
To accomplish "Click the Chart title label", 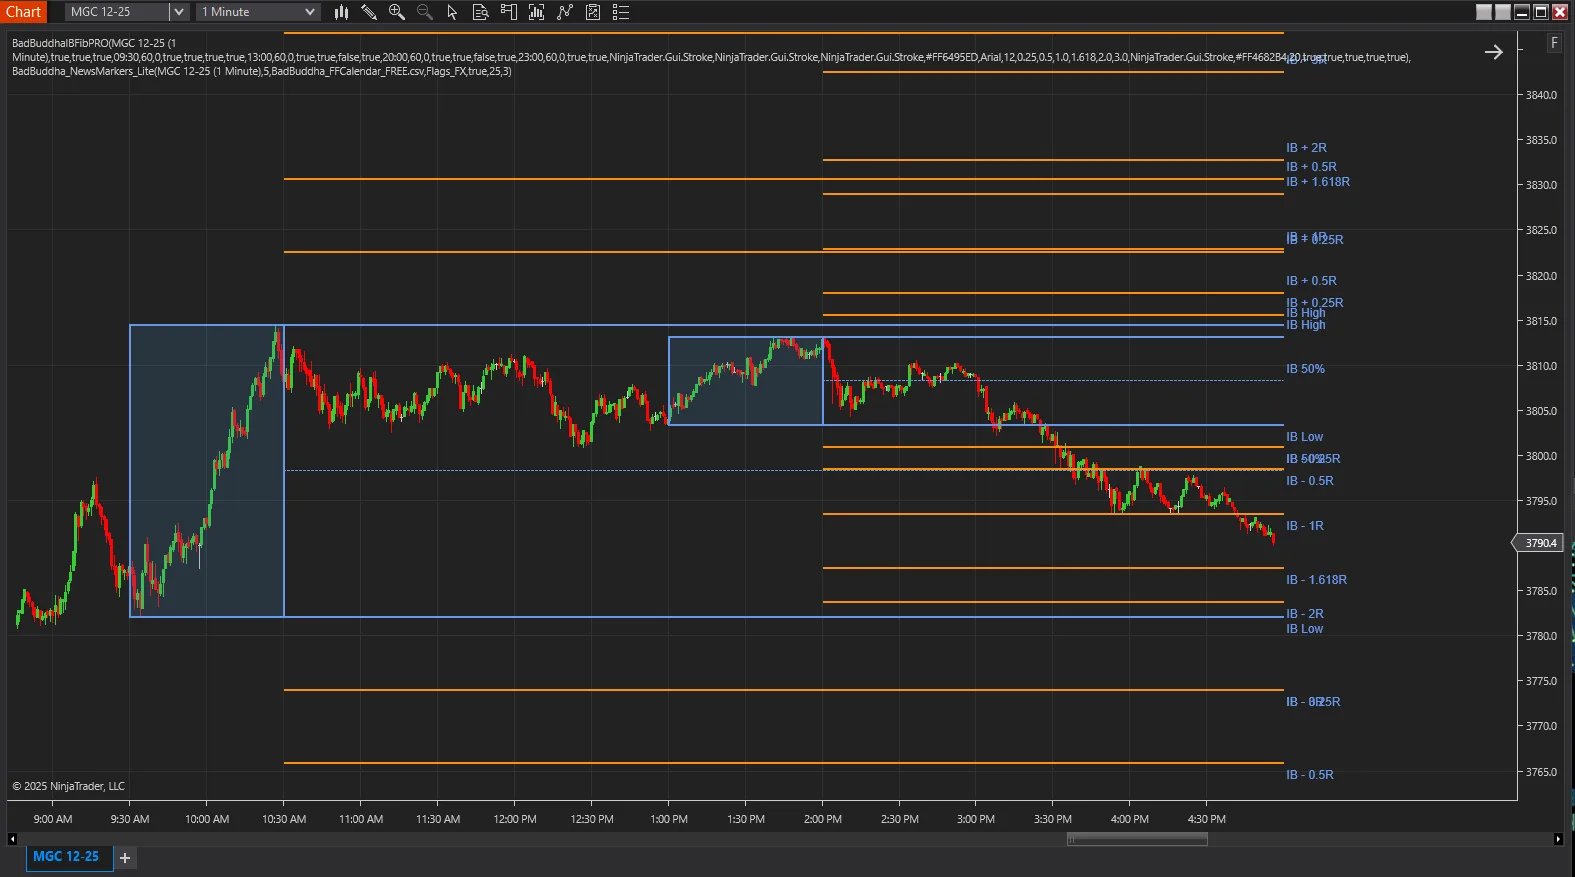I will click(23, 12).
